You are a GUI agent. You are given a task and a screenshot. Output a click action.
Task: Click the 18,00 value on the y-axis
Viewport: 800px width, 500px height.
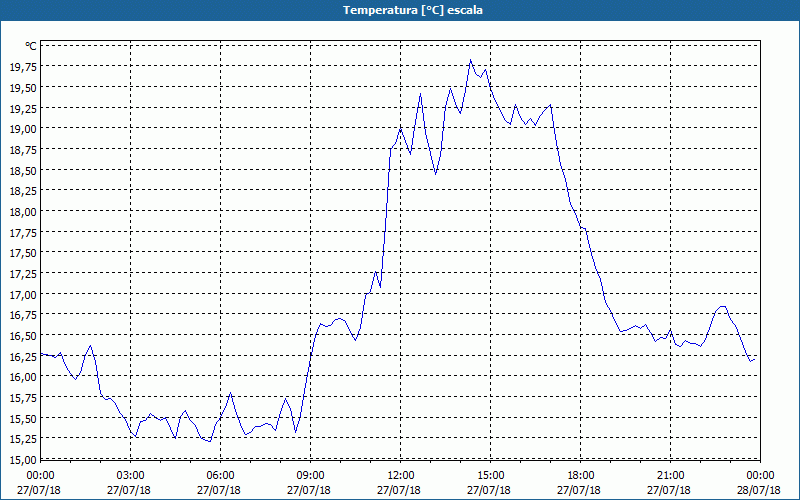(23, 211)
